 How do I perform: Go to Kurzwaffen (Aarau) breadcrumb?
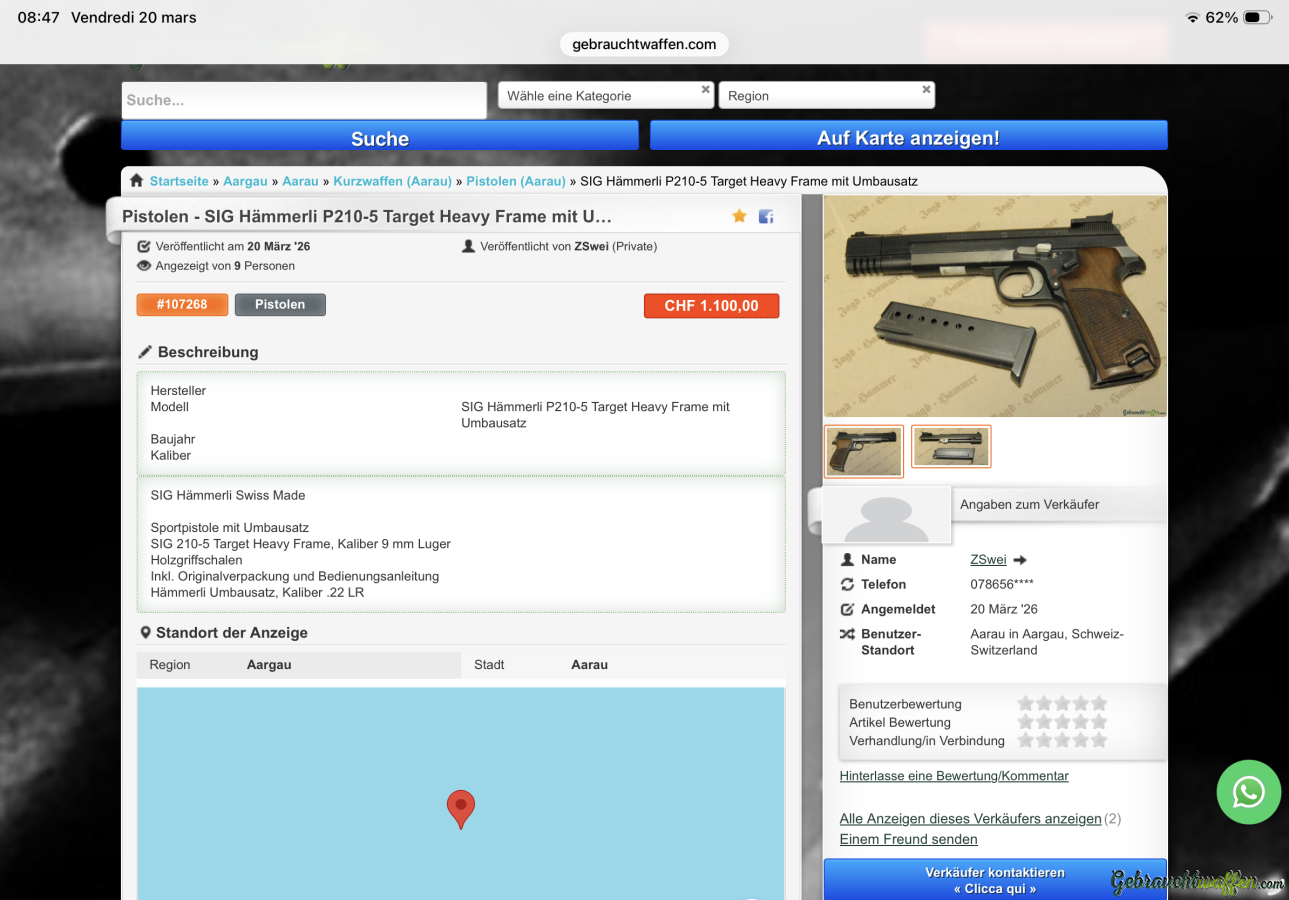click(x=392, y=181)
